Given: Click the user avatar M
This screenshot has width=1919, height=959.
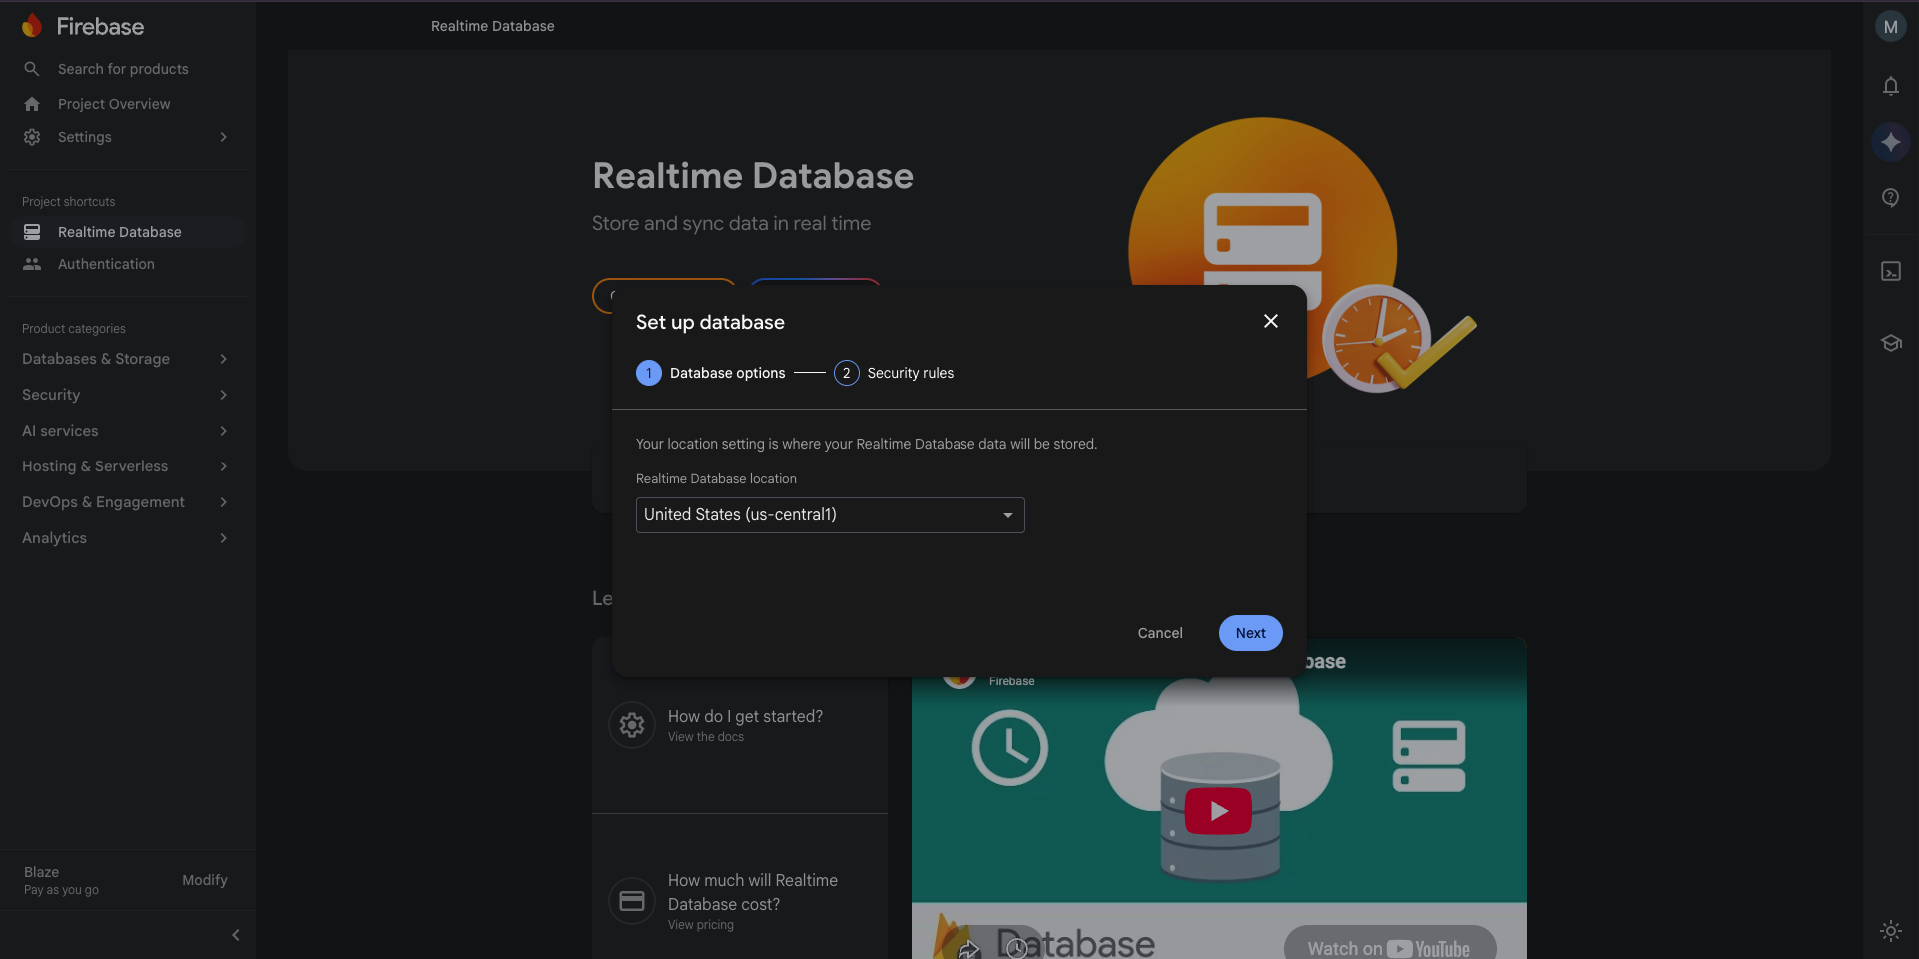Looking at the screenshot, I should coord(1890,27).
